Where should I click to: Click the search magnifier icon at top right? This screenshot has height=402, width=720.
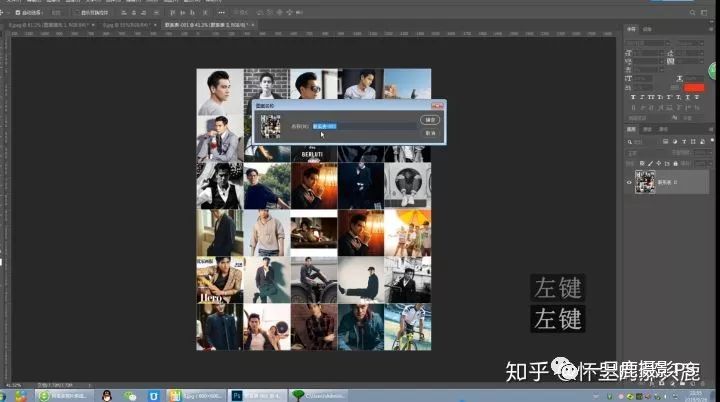[692, 13]
